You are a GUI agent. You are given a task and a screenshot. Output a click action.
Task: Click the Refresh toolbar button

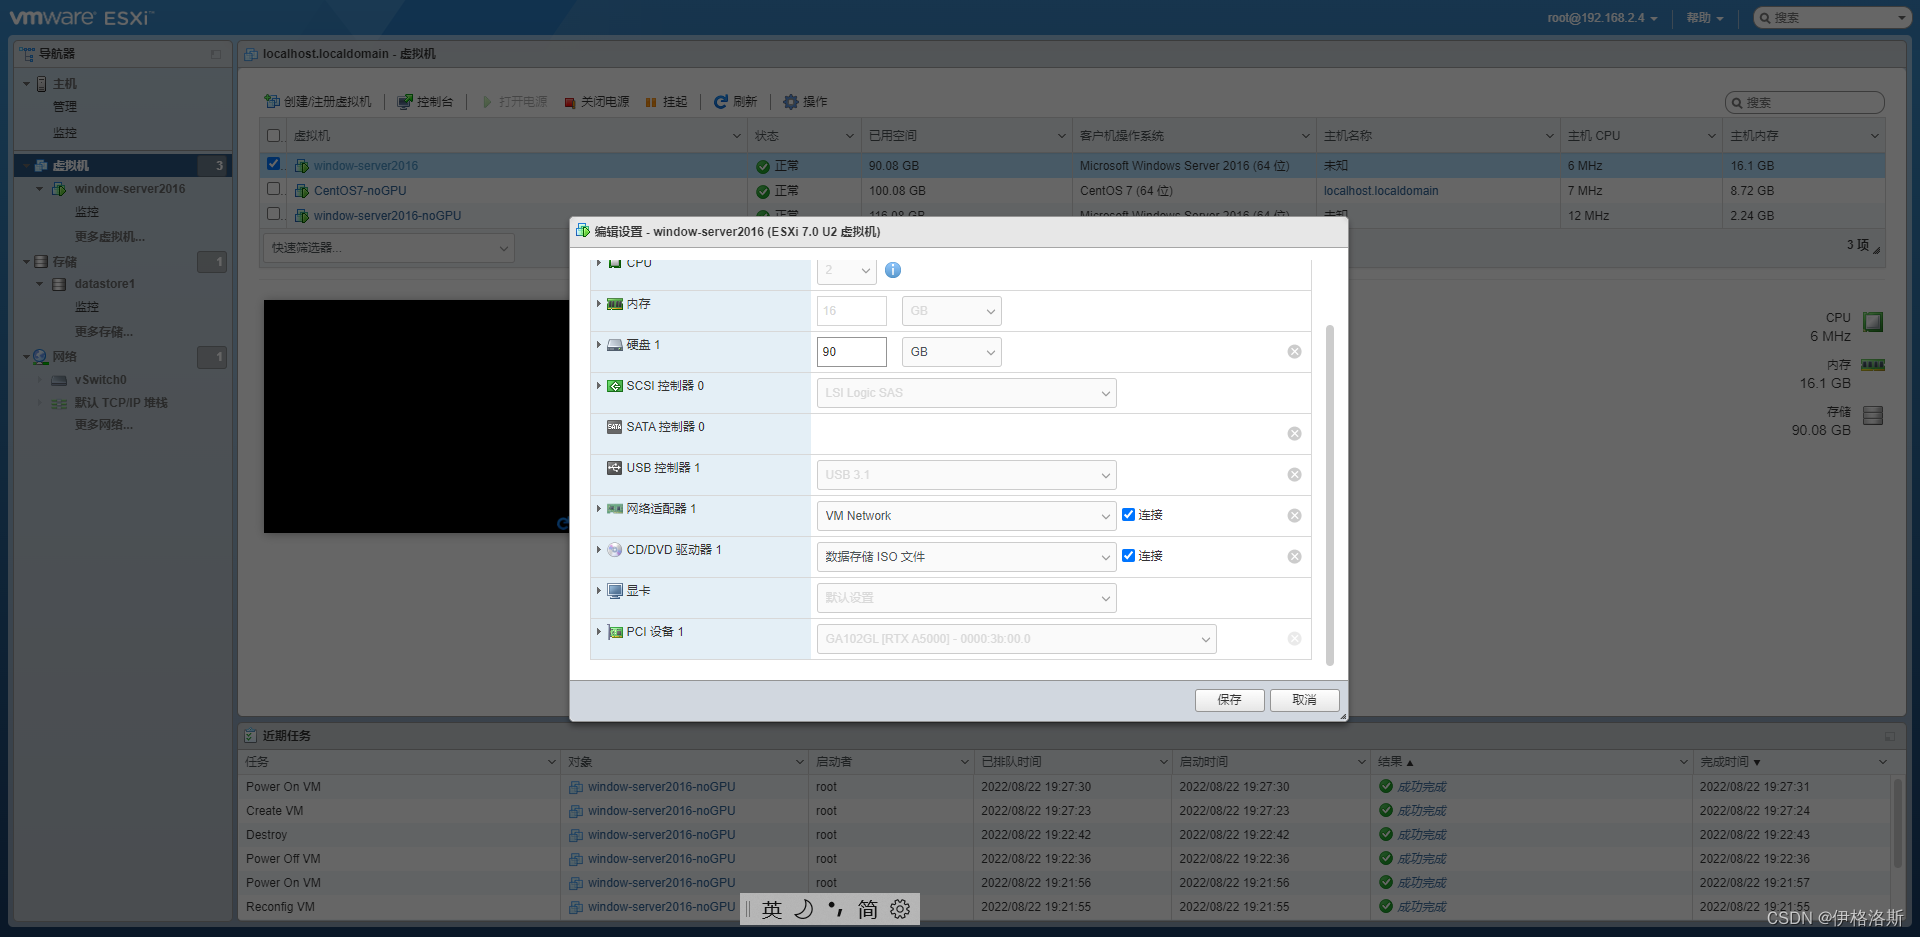click(735, 102)
